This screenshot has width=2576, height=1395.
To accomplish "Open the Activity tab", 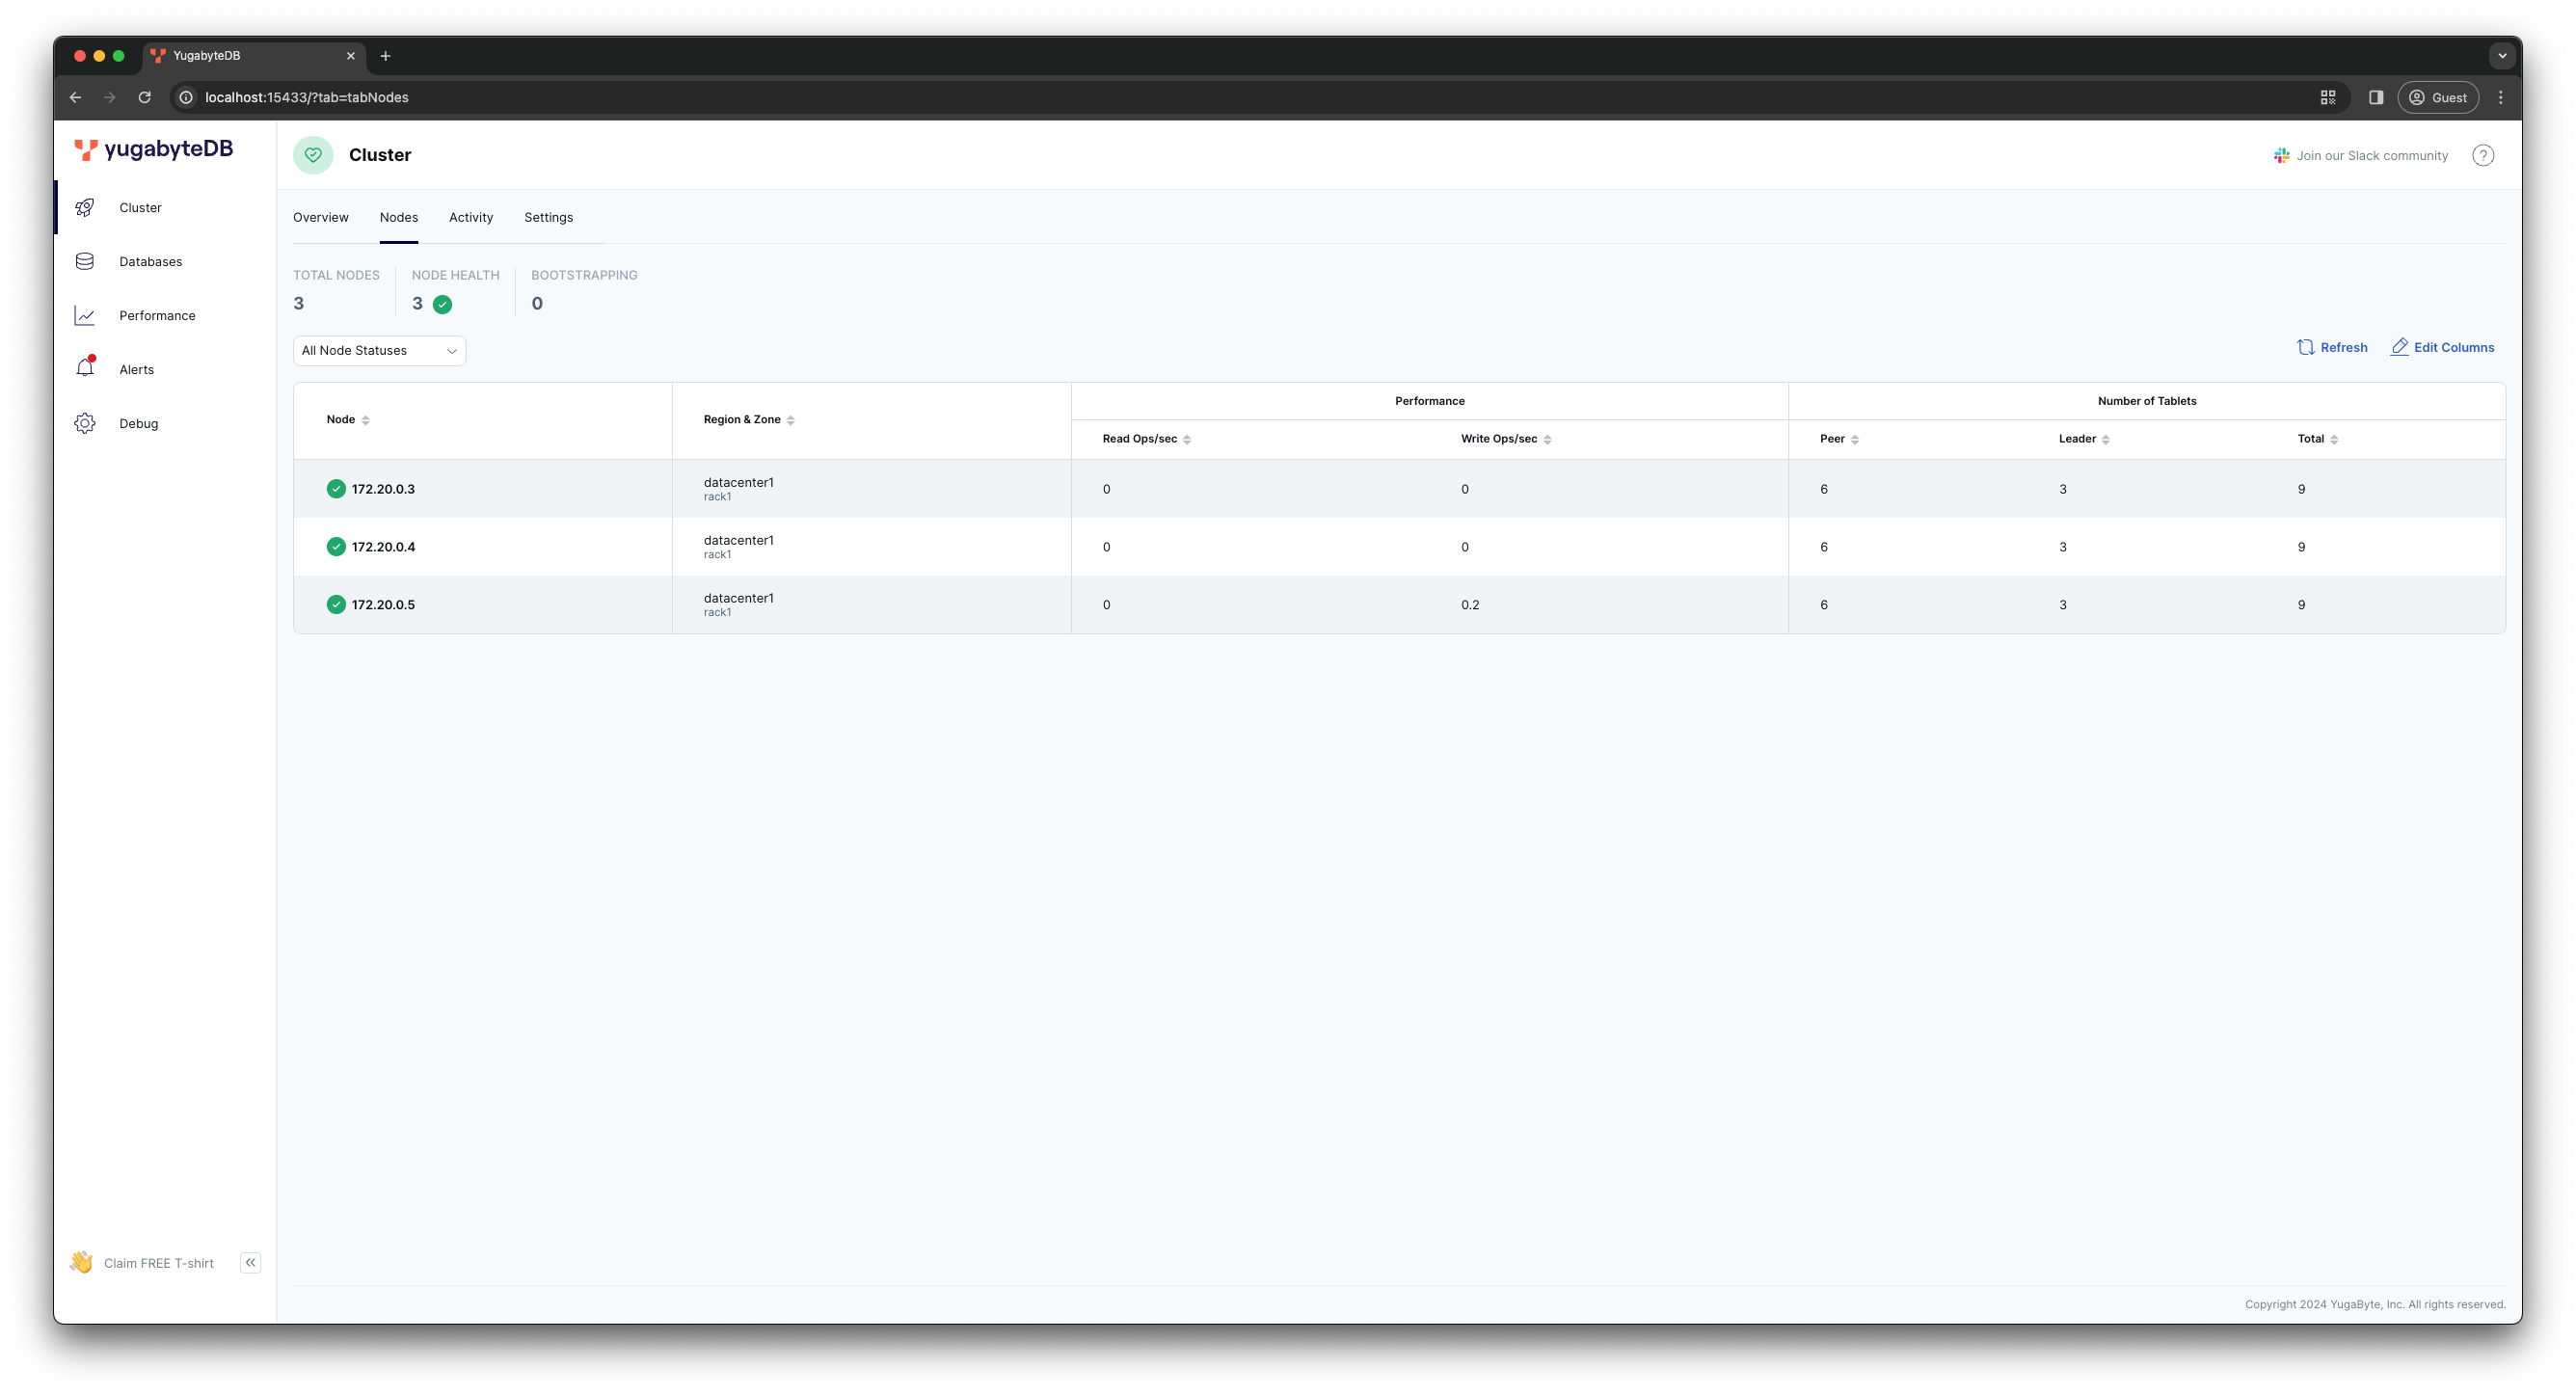I will [x=470, y=217].
